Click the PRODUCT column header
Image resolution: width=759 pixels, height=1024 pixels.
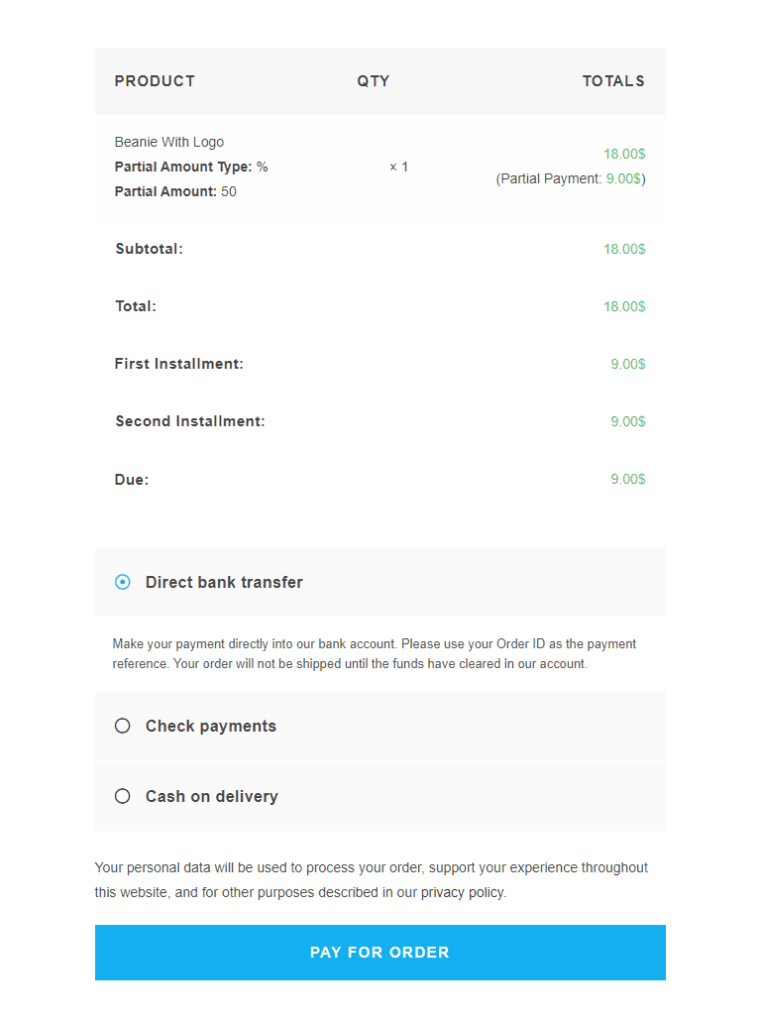(155, 81)
